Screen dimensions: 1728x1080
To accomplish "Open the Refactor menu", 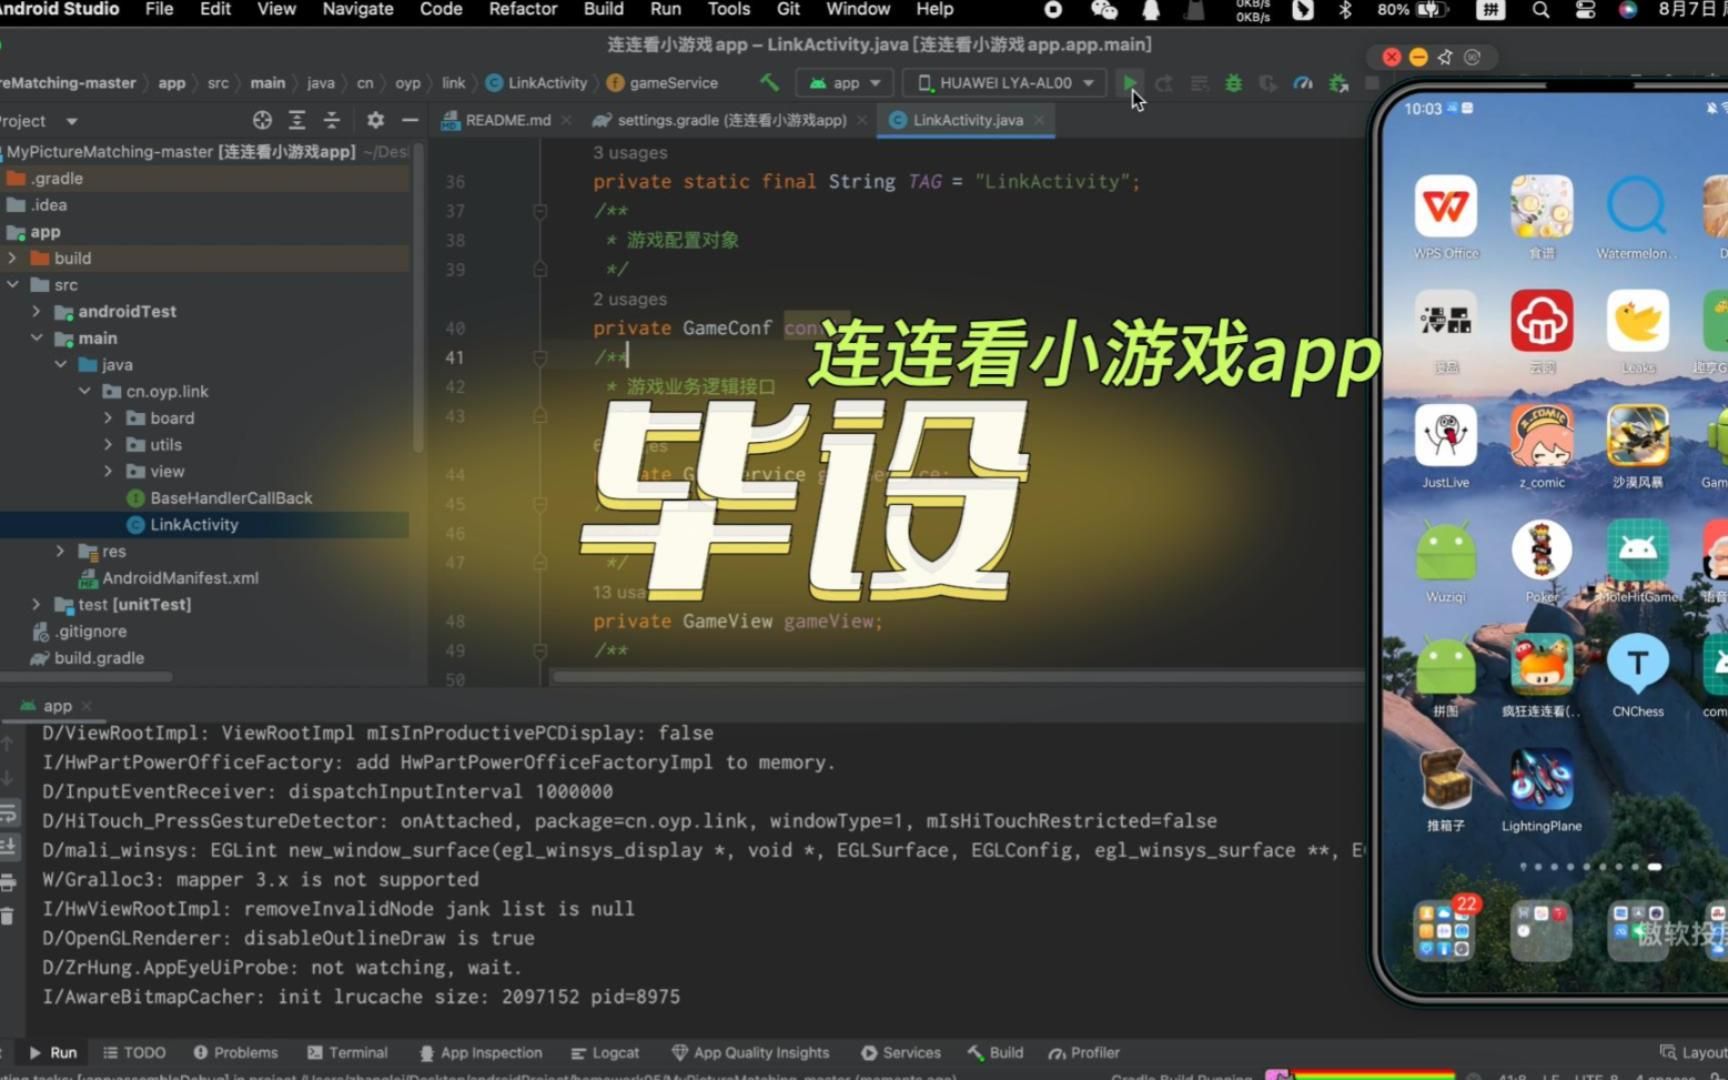I will pyautogui.click(x=522, y=9).
